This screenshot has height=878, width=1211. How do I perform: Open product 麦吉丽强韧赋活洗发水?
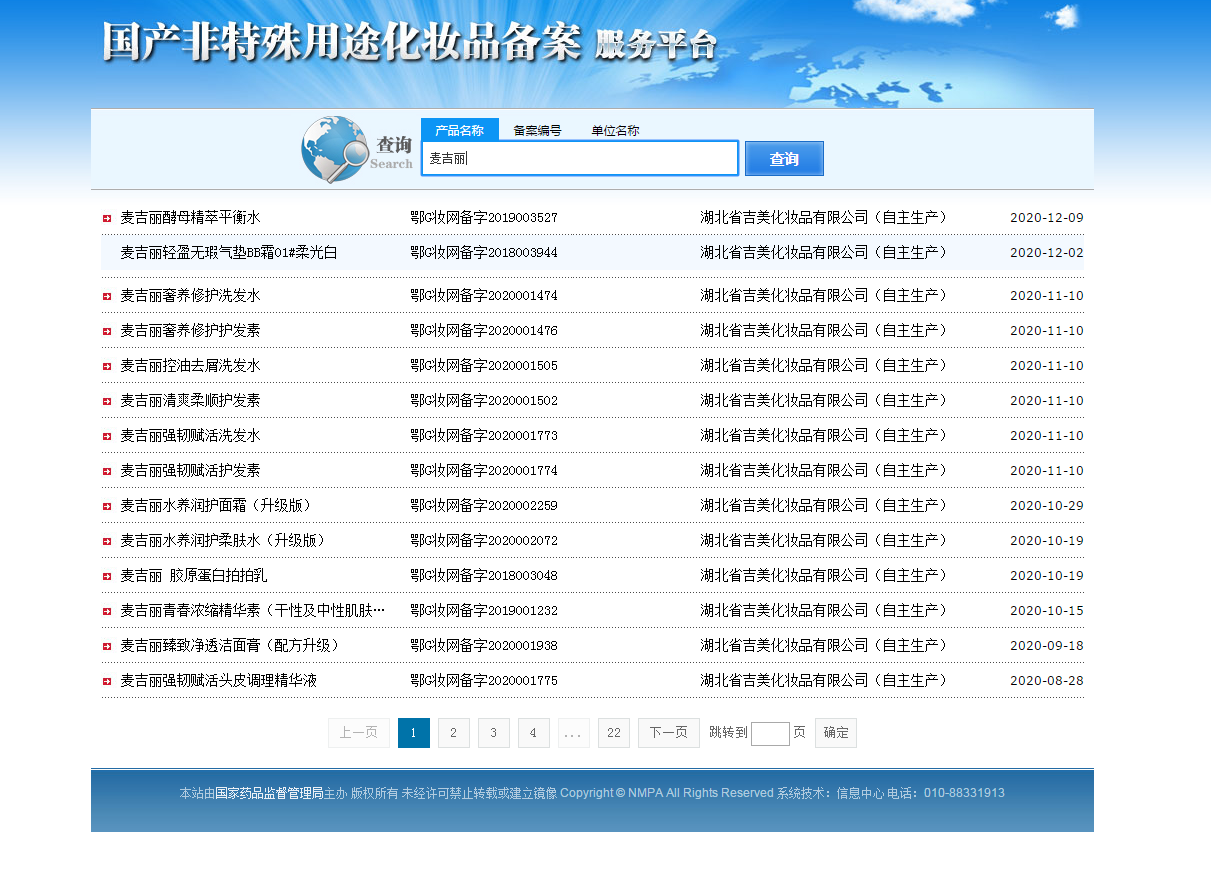pyautogui.click(x=190, y=435)
